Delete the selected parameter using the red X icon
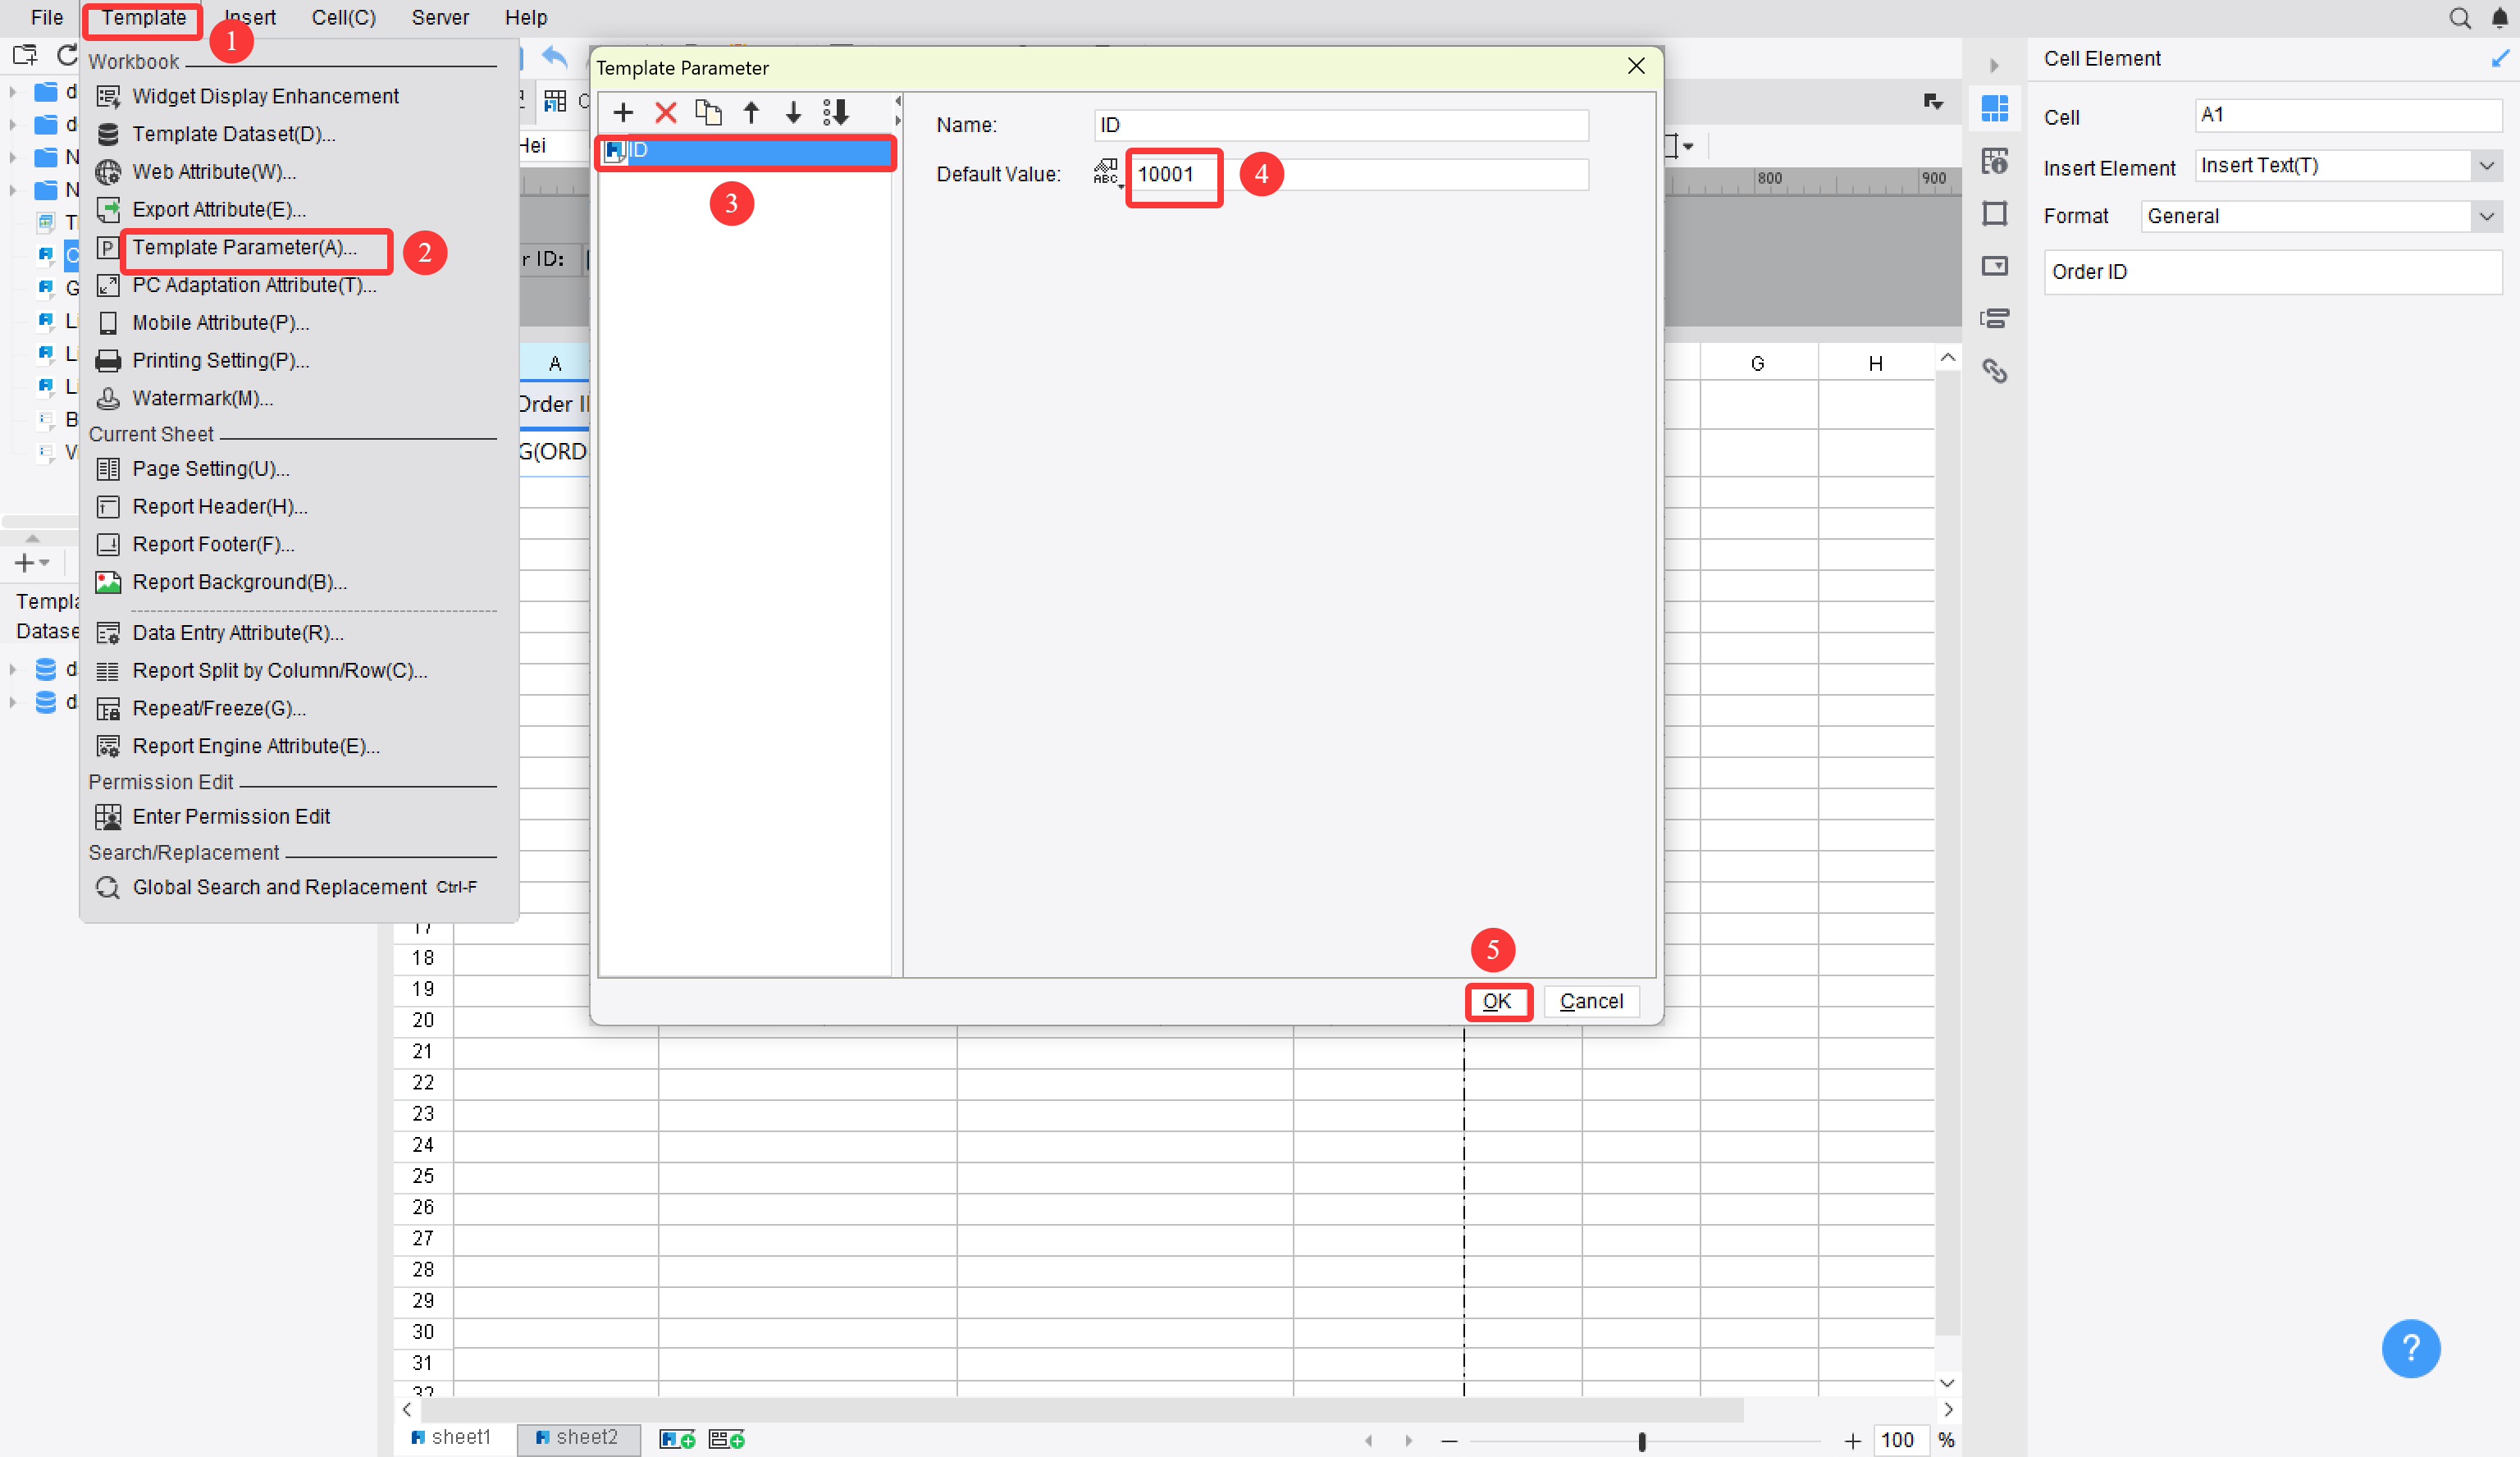The width and height of the screenshot is (2520, 1457). tap(666, 112)
